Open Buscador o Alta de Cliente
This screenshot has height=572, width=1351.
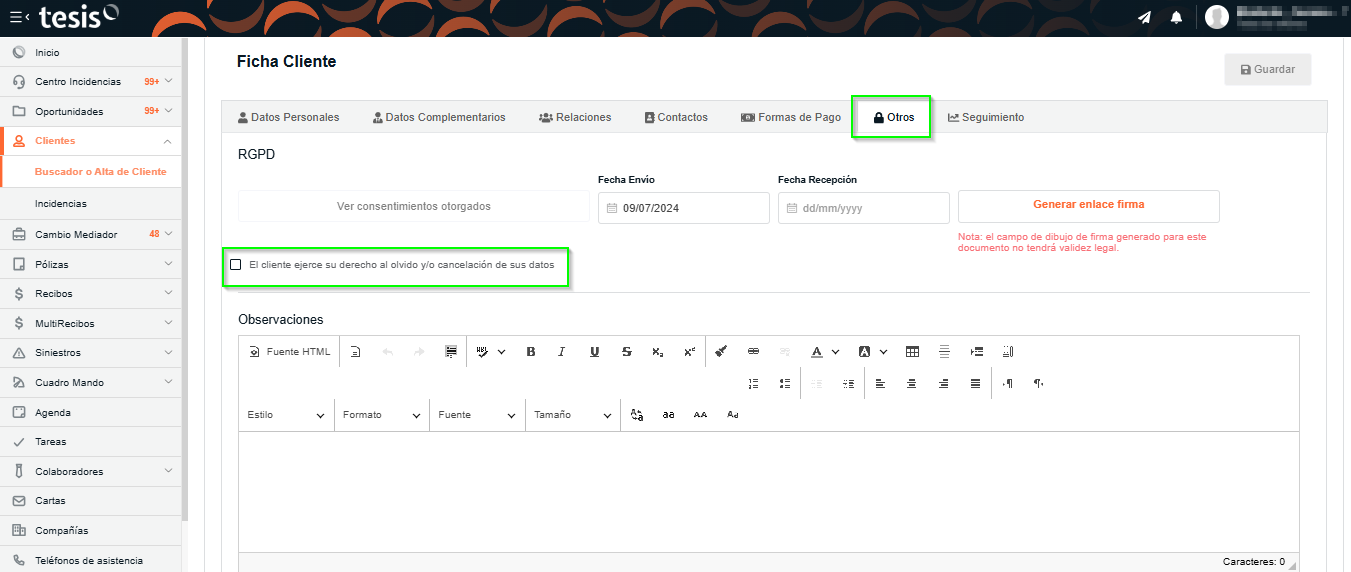tap(100, 172)
